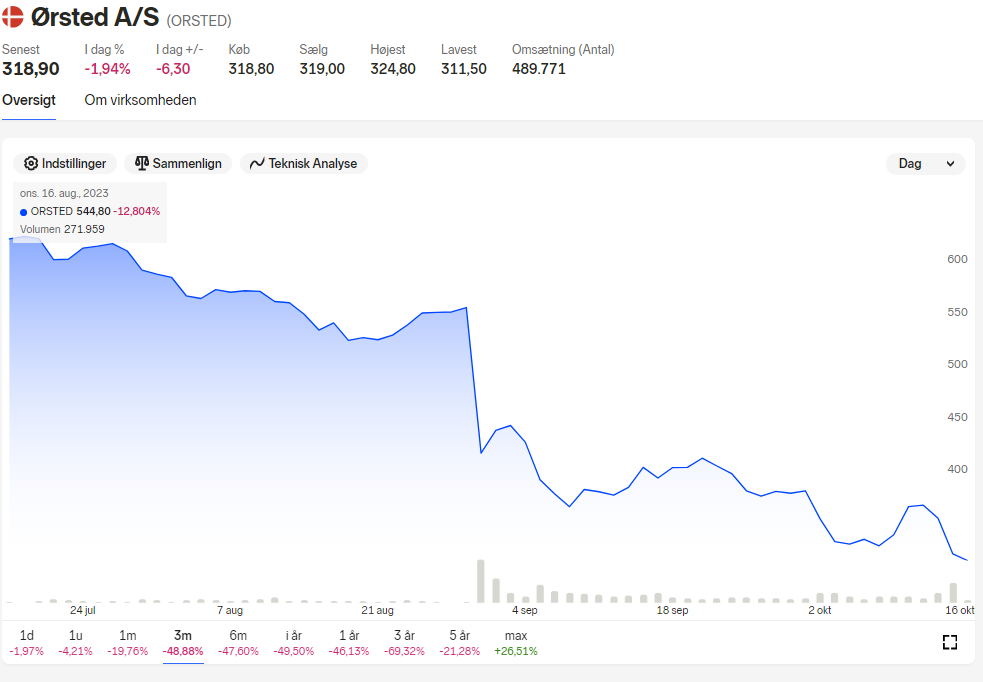Switch to Om virksomheden tab
This screenshot has width=983, height=682.
pyautogui.click(x=140, y=100)
